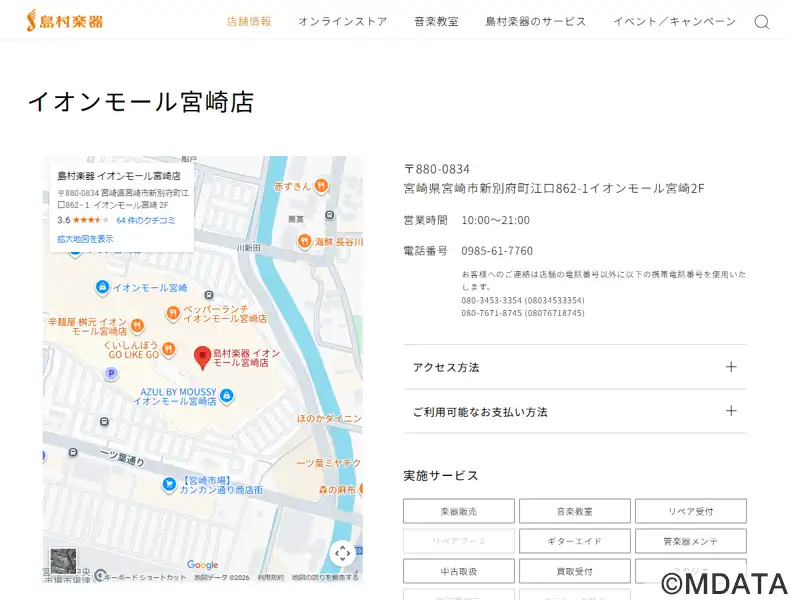
Task: Open the 64 件のクチコミ reviews link
Action: [146, 220]
